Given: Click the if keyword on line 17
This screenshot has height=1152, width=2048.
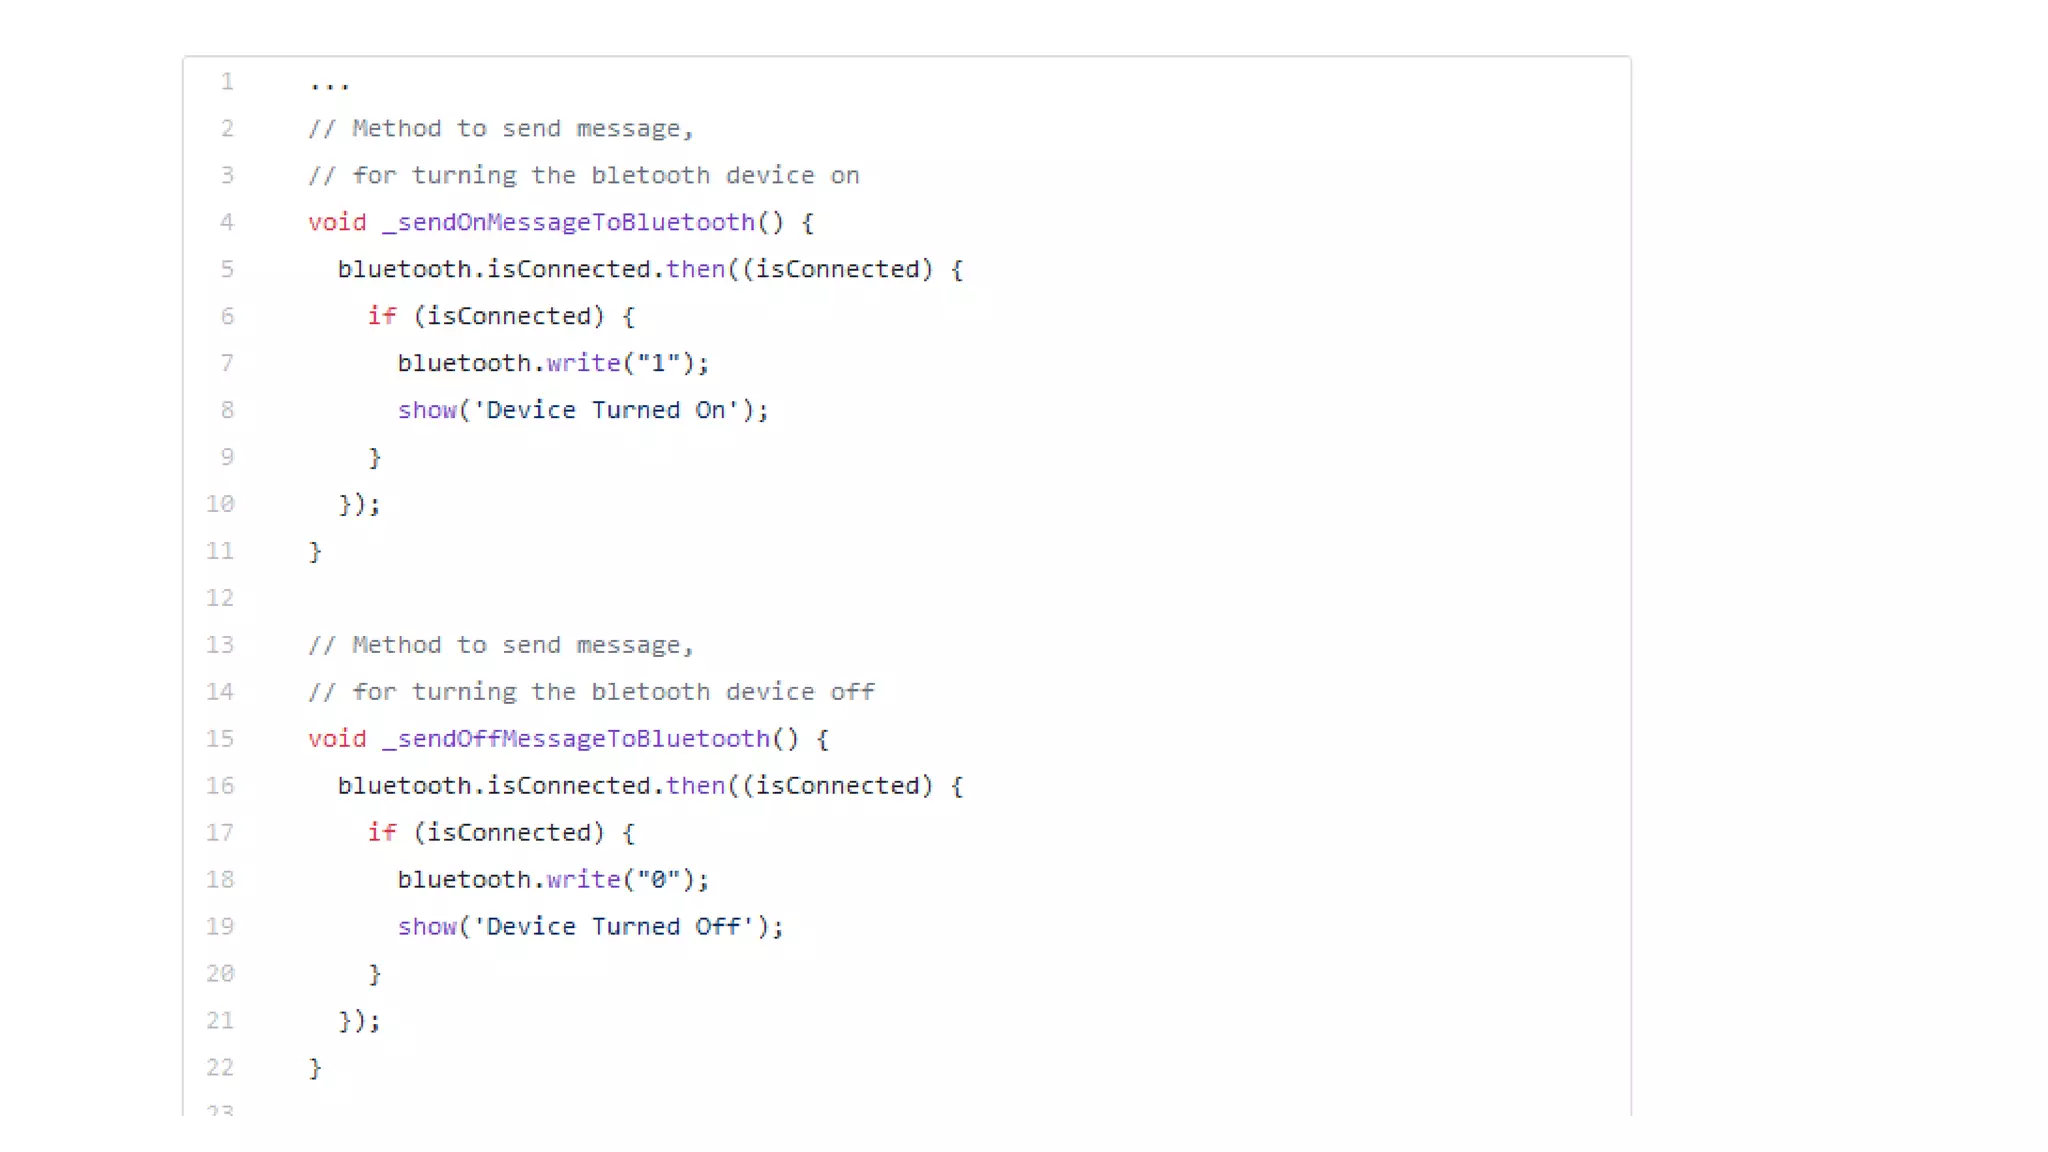Looking at the screenshot, I should coord(381,833).
